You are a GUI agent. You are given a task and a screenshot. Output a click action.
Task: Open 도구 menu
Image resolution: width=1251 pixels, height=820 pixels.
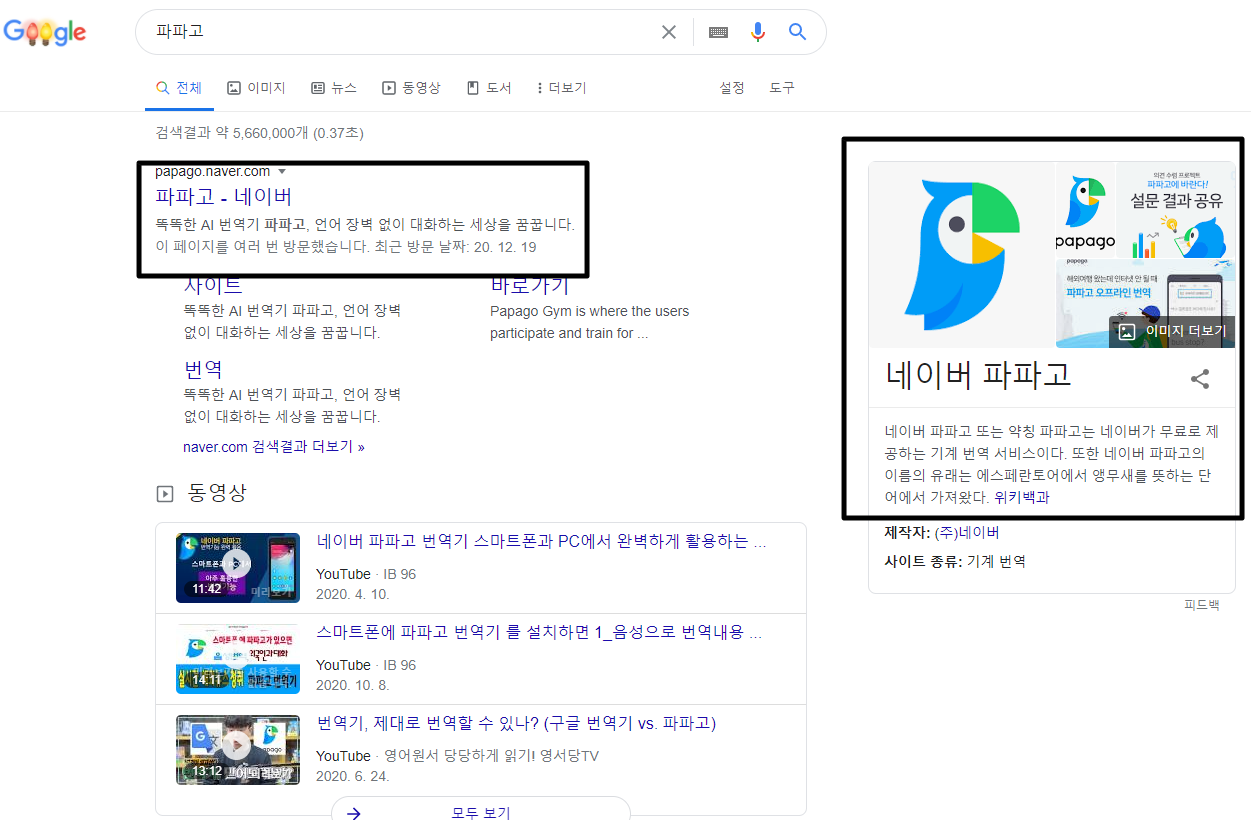[782, 88]
